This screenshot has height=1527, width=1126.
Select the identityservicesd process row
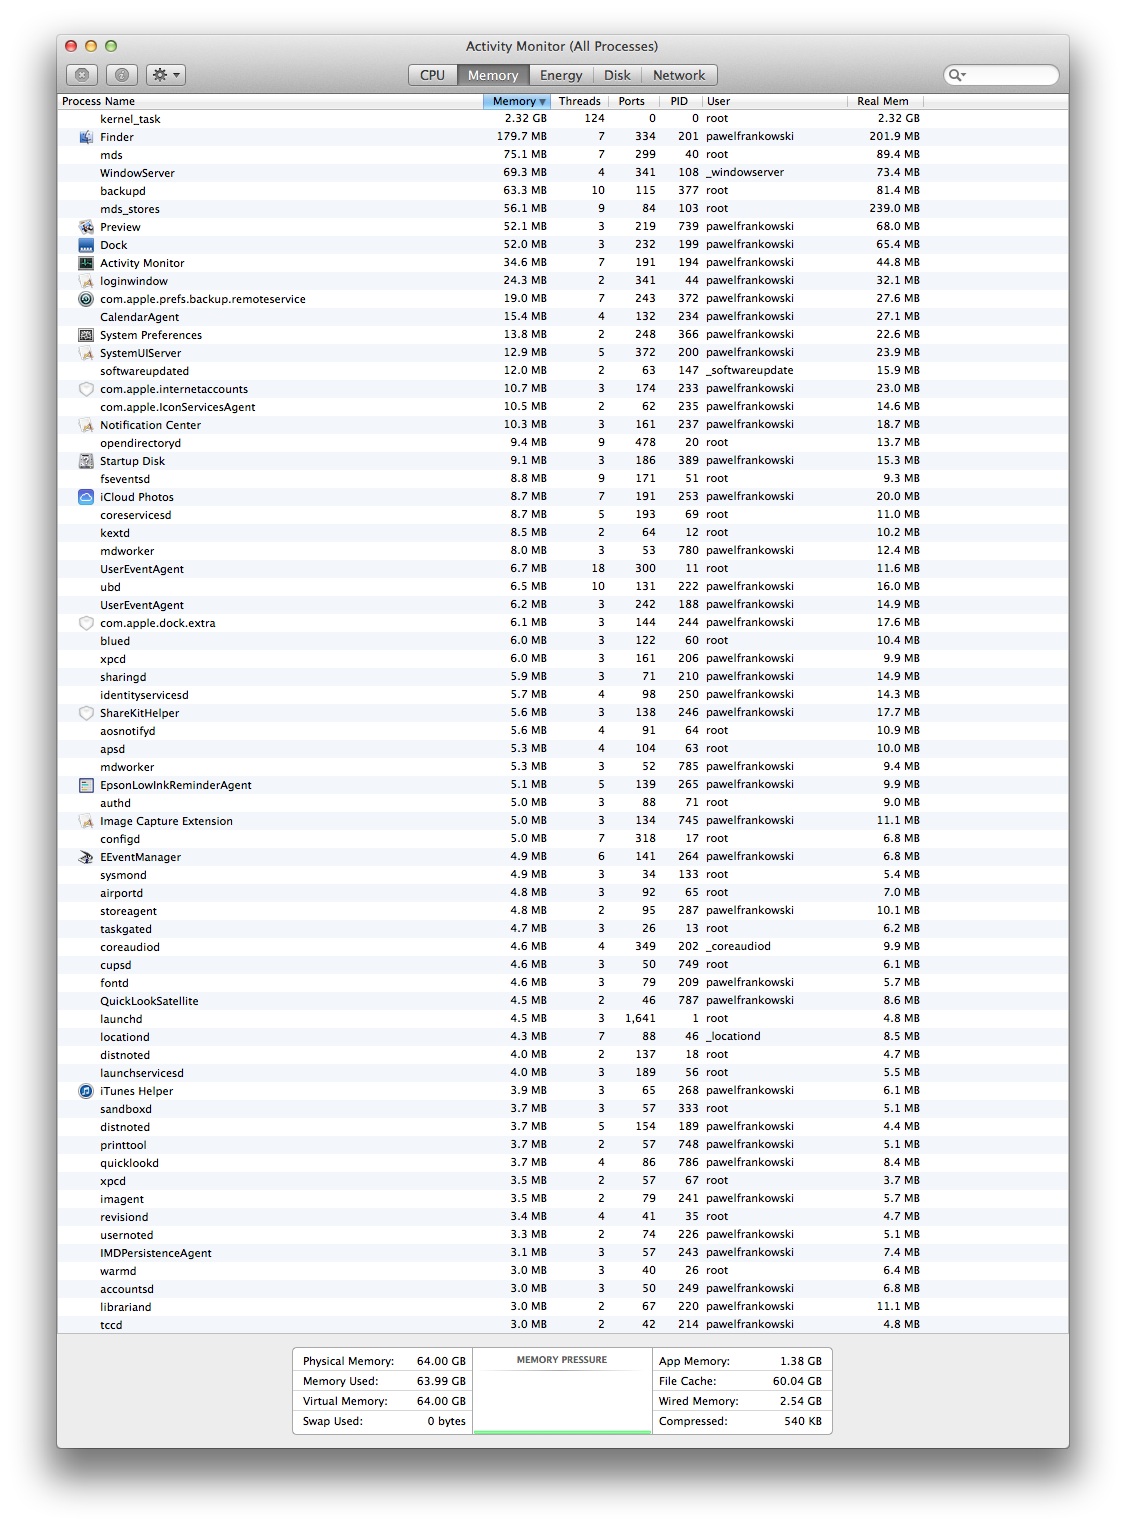click(563, 695)
